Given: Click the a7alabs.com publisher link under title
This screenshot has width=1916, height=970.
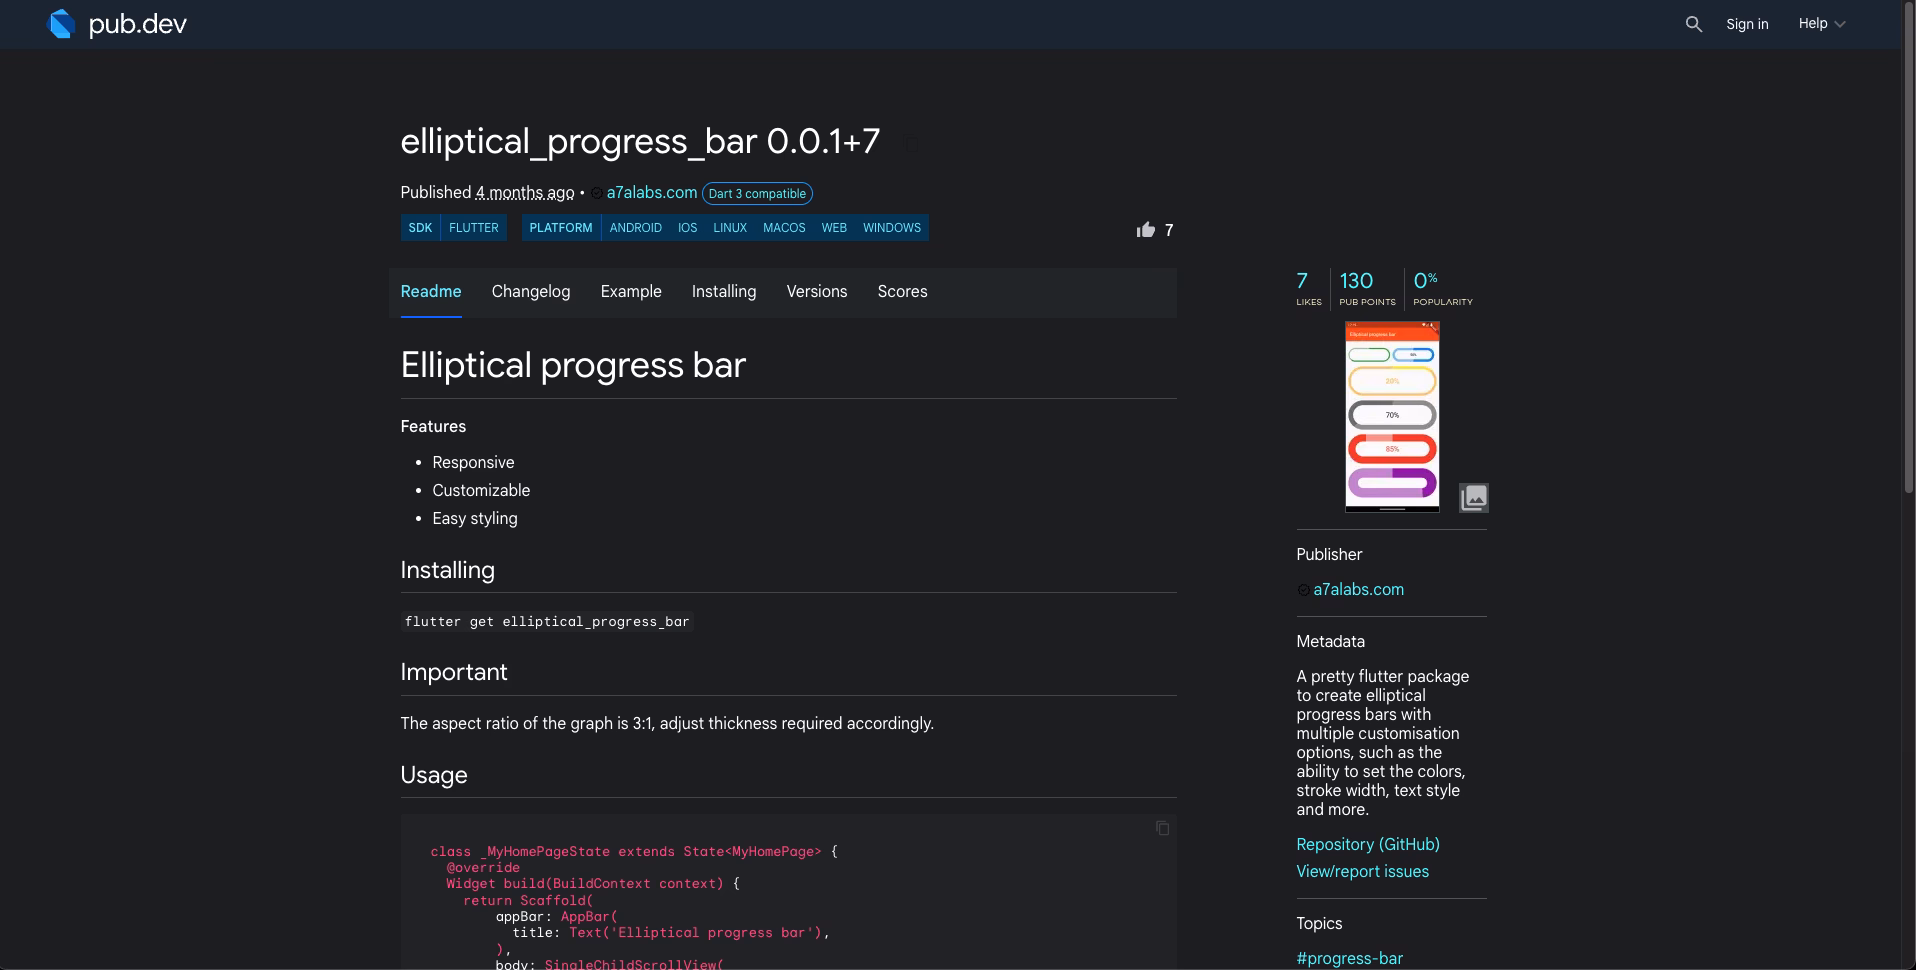Looking at the screenshot, I should pos(651,193).
